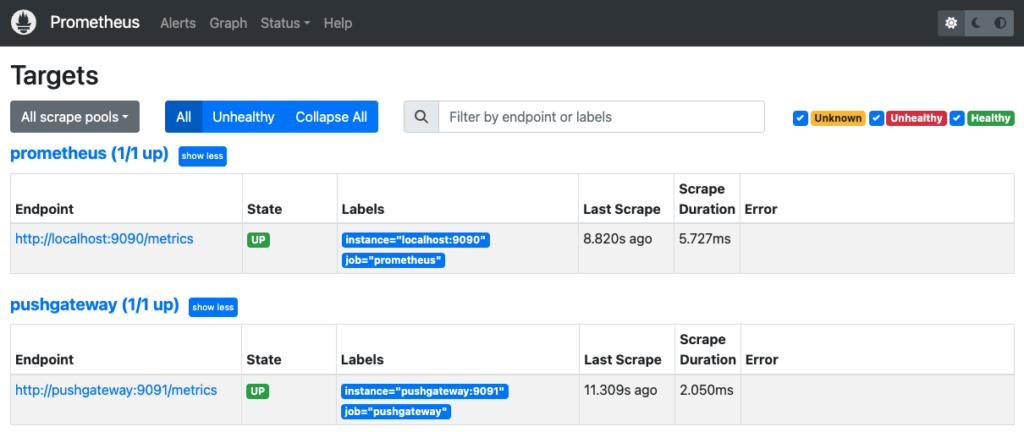Viewport: 1024px width, 432px height.
Task: Click the 2.050ms scrape duration value
Action: coord(707,390)
